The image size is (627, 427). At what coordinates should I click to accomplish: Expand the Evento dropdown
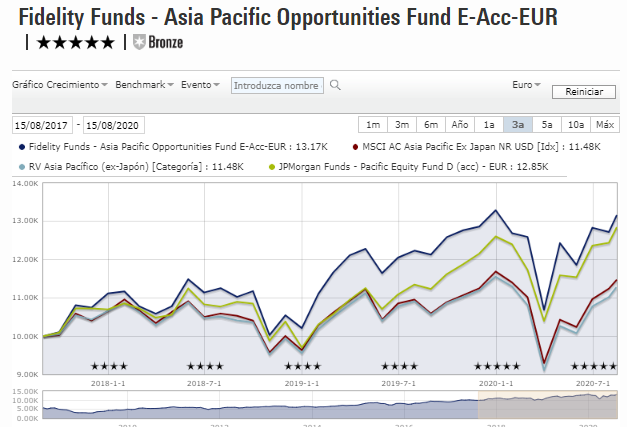tap(201, 85)
